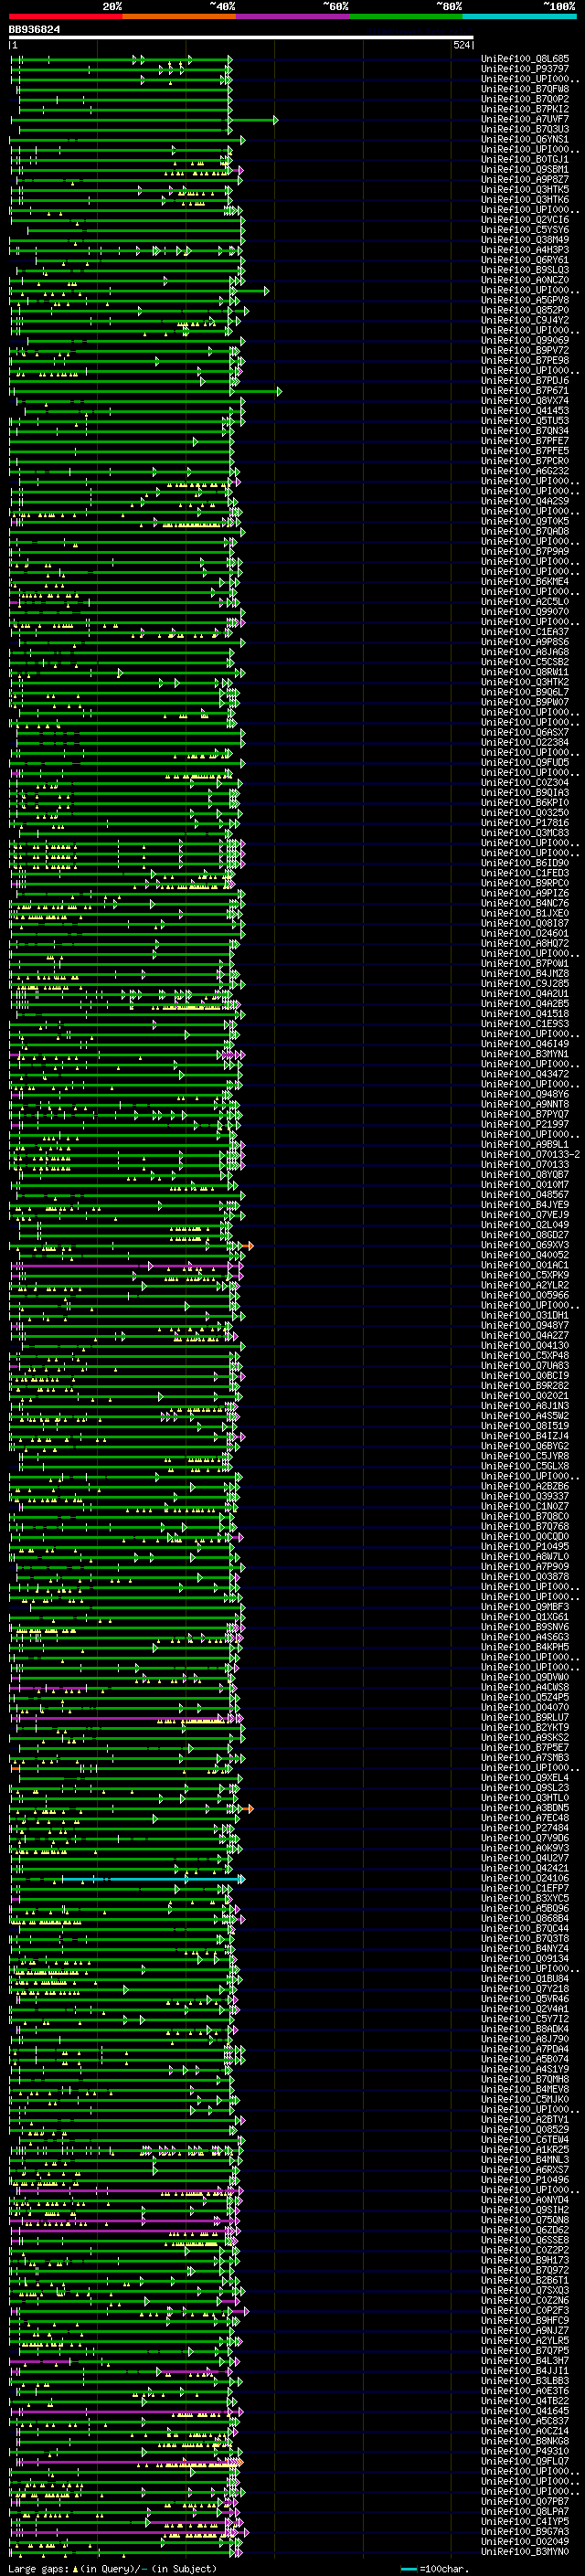Select the UniRef100_Q9MBF3 label
Viewport: 585px width, 2576px height.
(x=525, y=1607)
